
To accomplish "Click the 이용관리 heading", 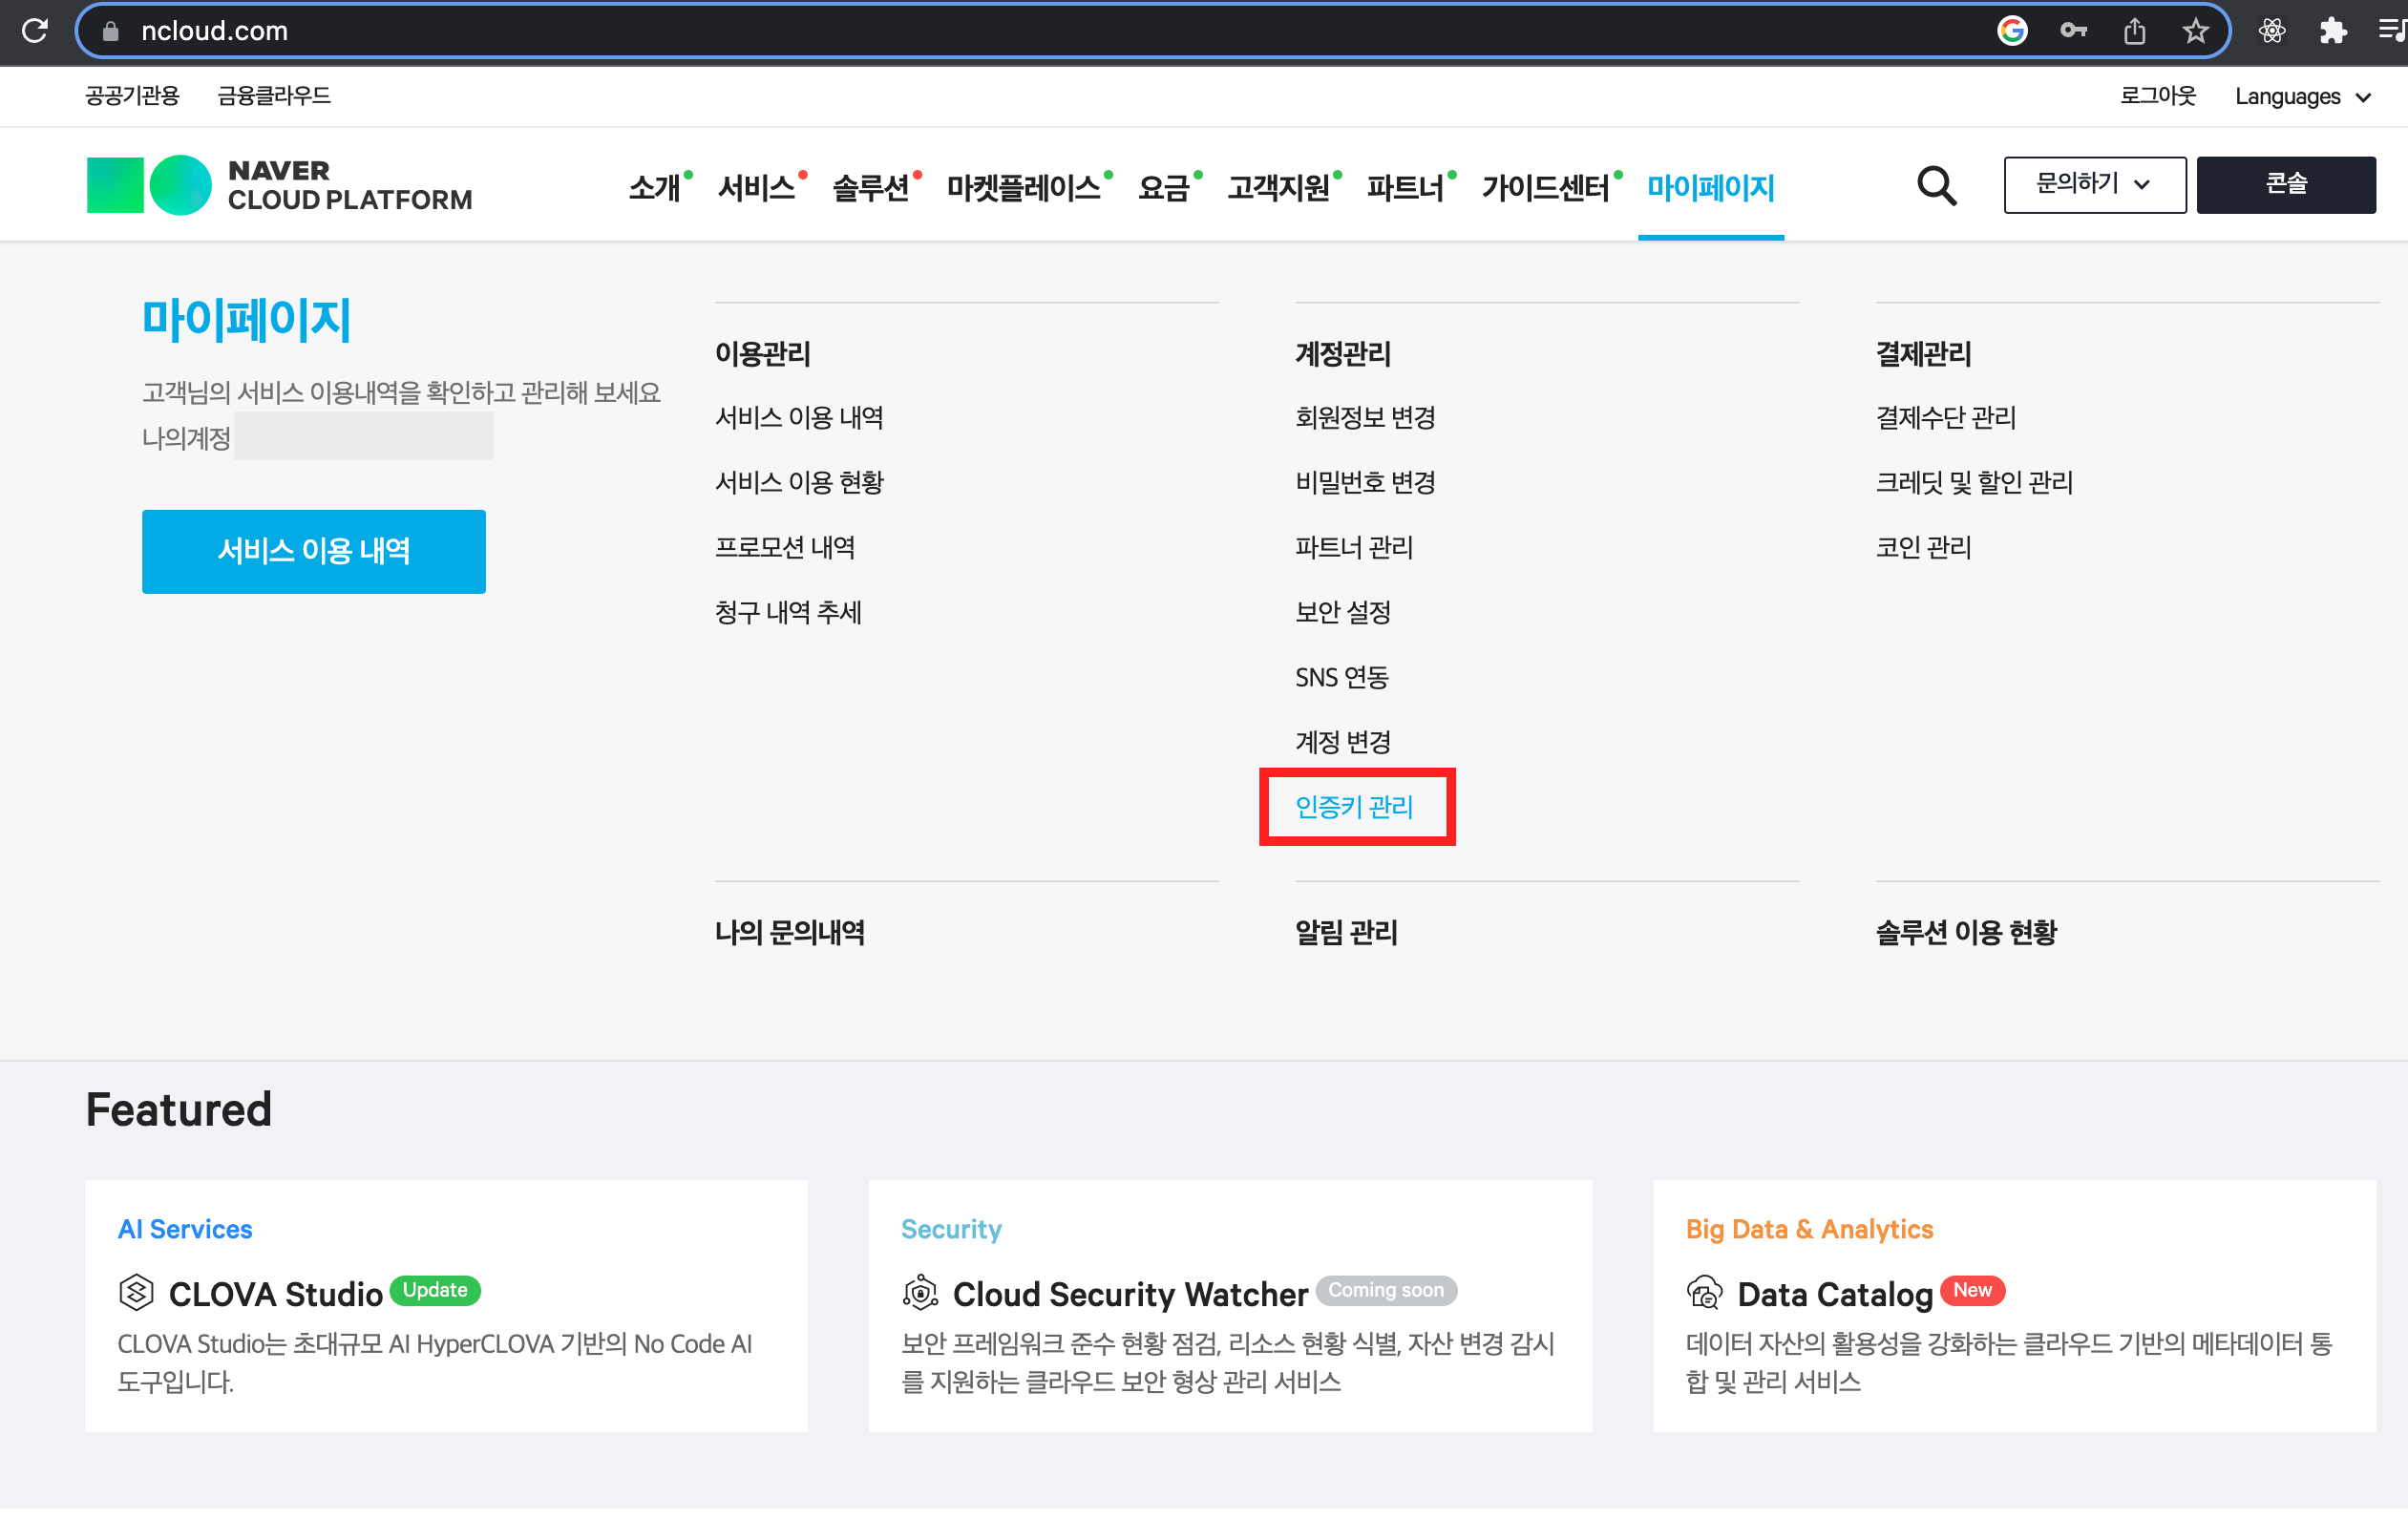I will coord(762,353).
